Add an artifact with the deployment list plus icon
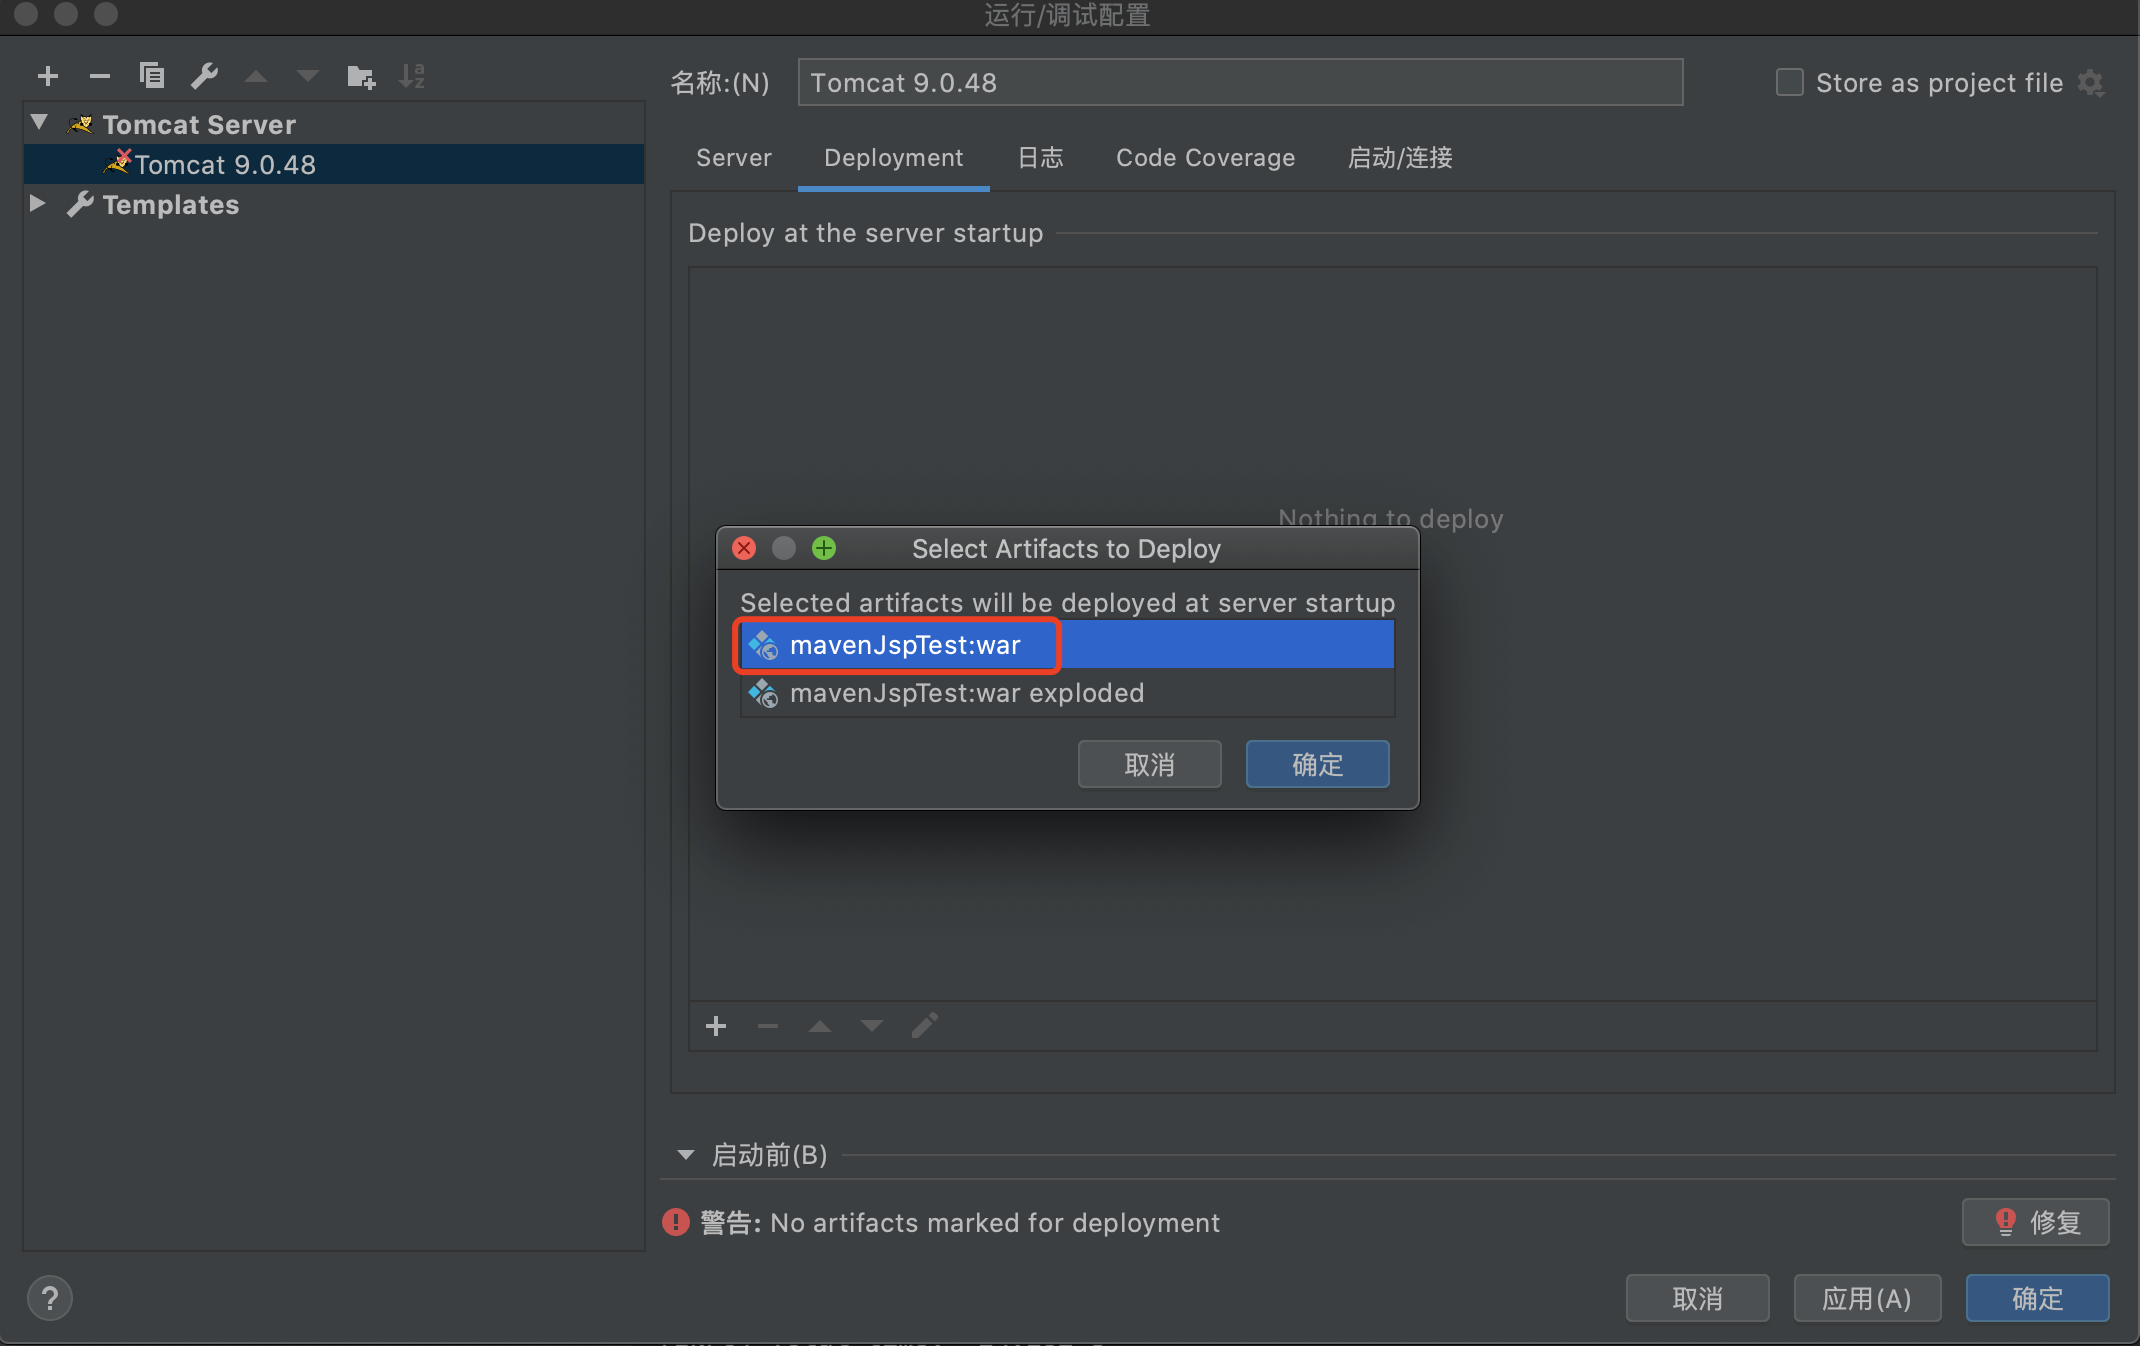 coord(716,1026)
